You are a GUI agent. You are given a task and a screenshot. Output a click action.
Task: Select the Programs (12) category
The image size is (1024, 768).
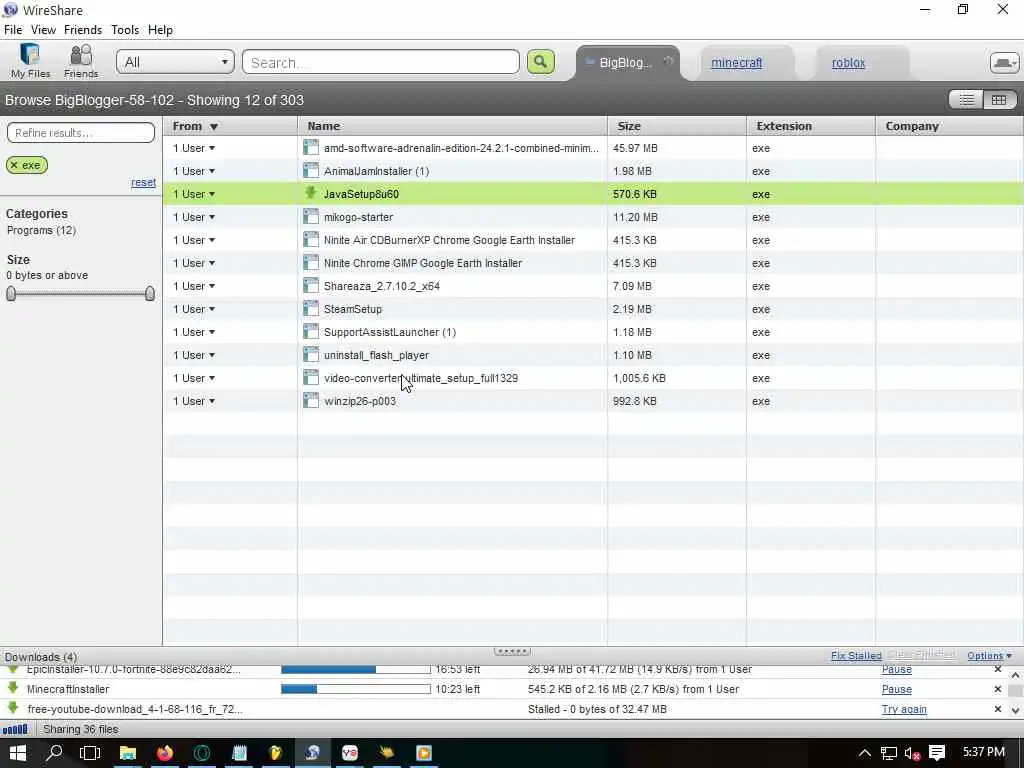click(x=41, y=231)
